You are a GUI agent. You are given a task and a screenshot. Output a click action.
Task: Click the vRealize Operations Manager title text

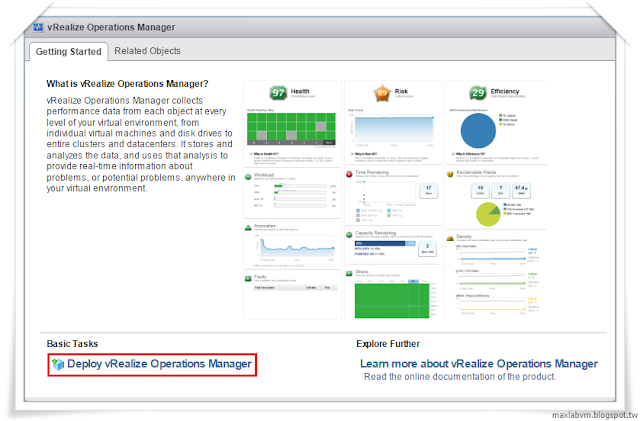click(111, 27)
